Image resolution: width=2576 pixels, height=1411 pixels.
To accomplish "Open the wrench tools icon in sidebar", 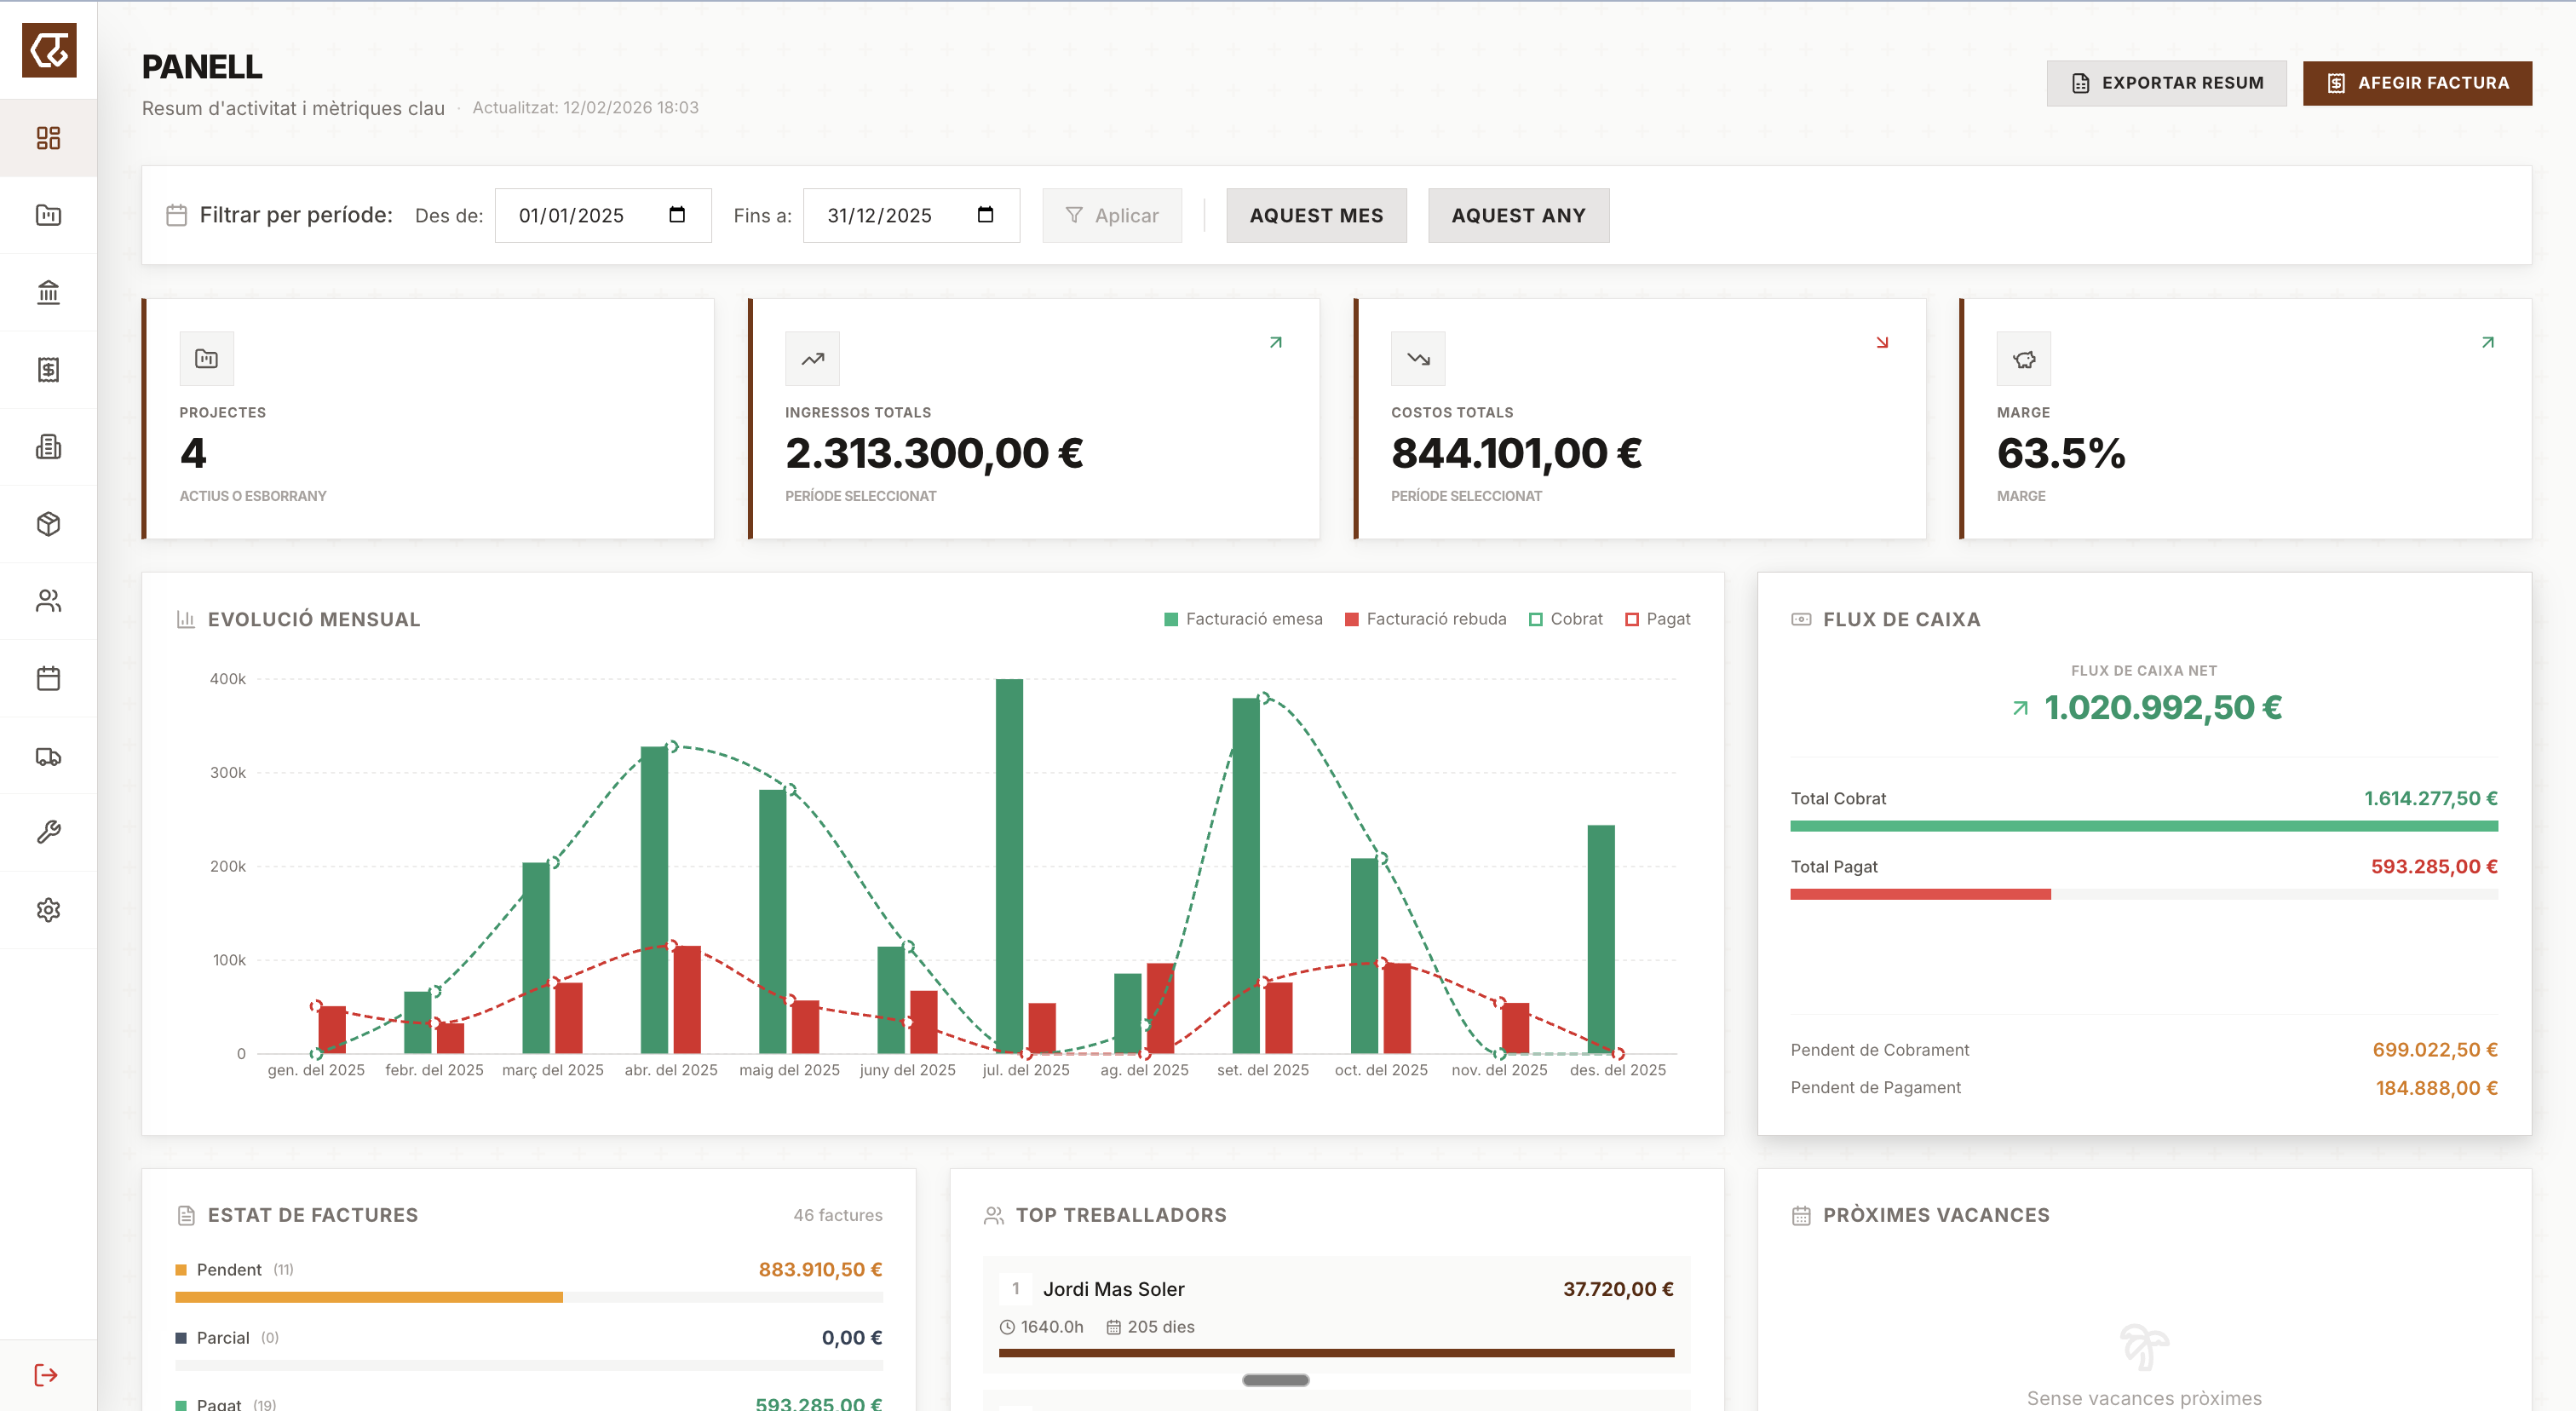I will [48, 832].
